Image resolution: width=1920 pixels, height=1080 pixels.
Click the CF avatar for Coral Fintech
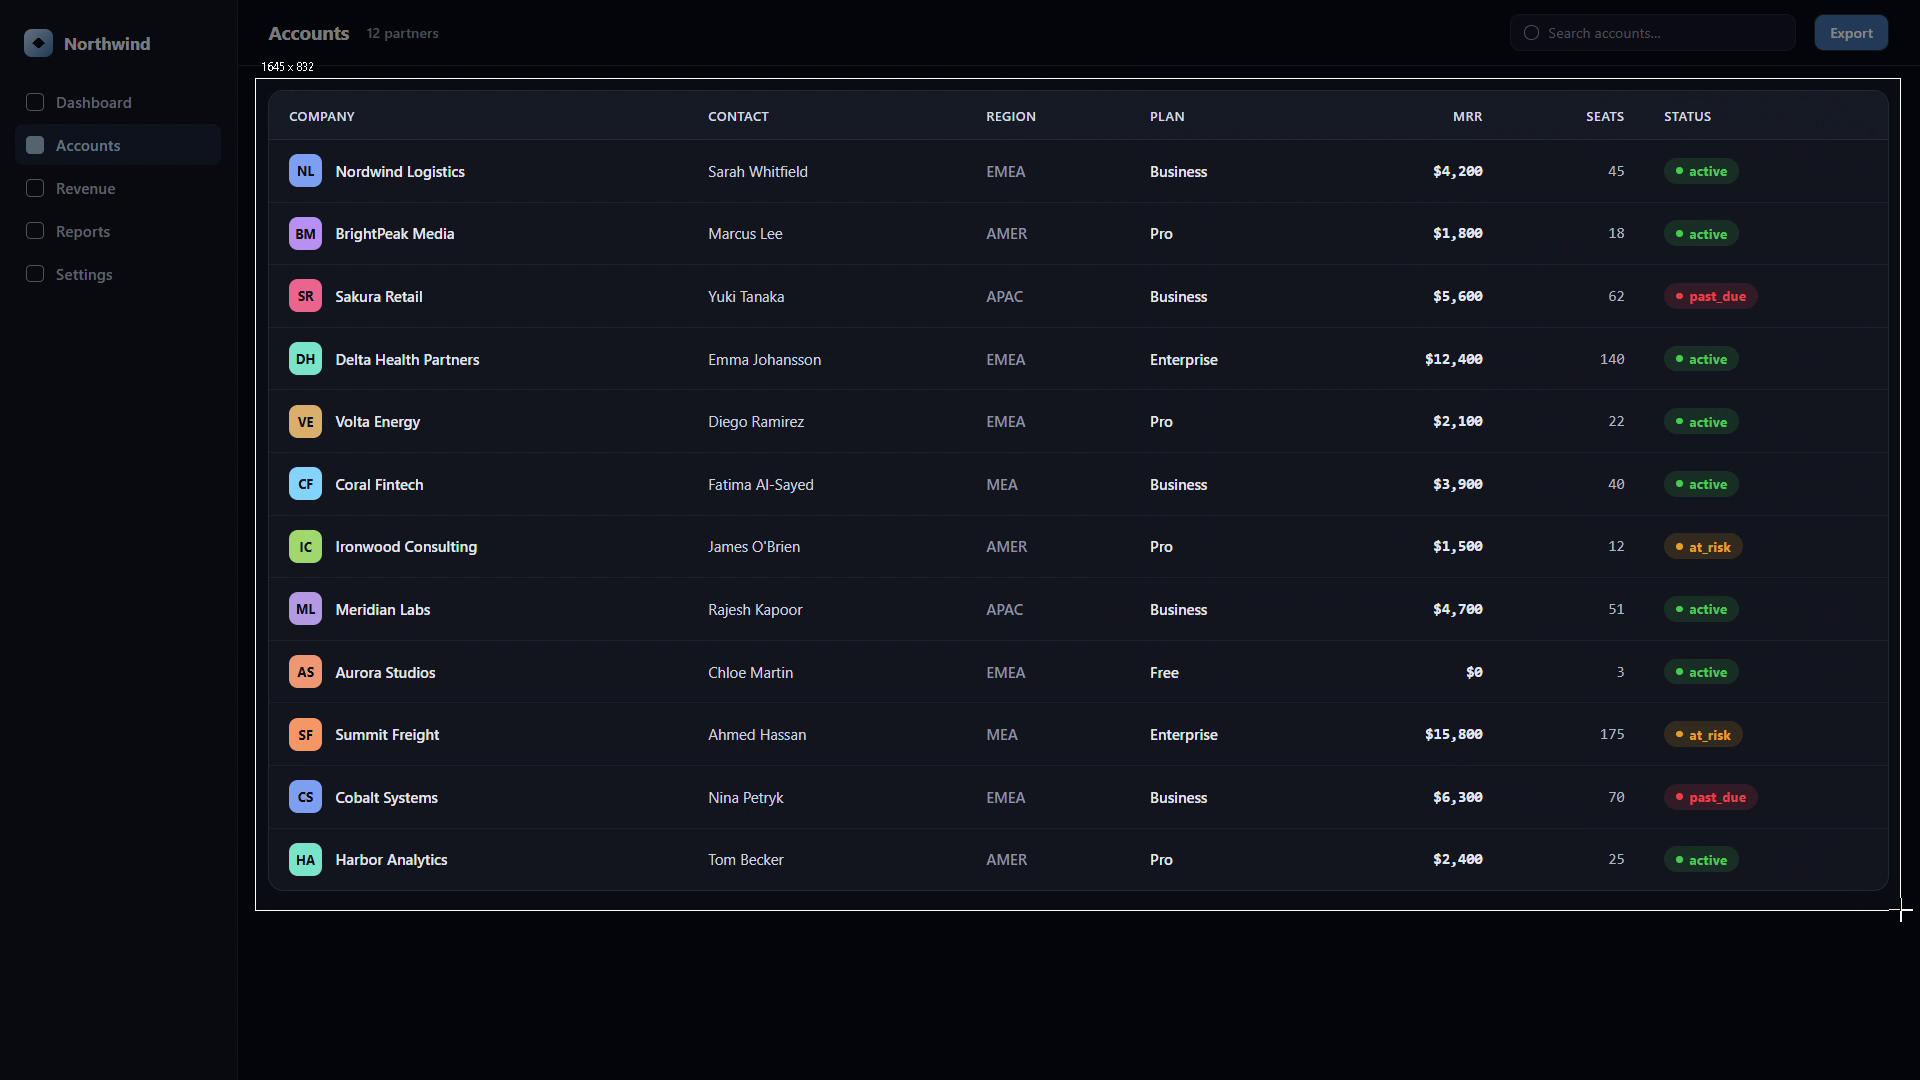(x=305, y=484)
